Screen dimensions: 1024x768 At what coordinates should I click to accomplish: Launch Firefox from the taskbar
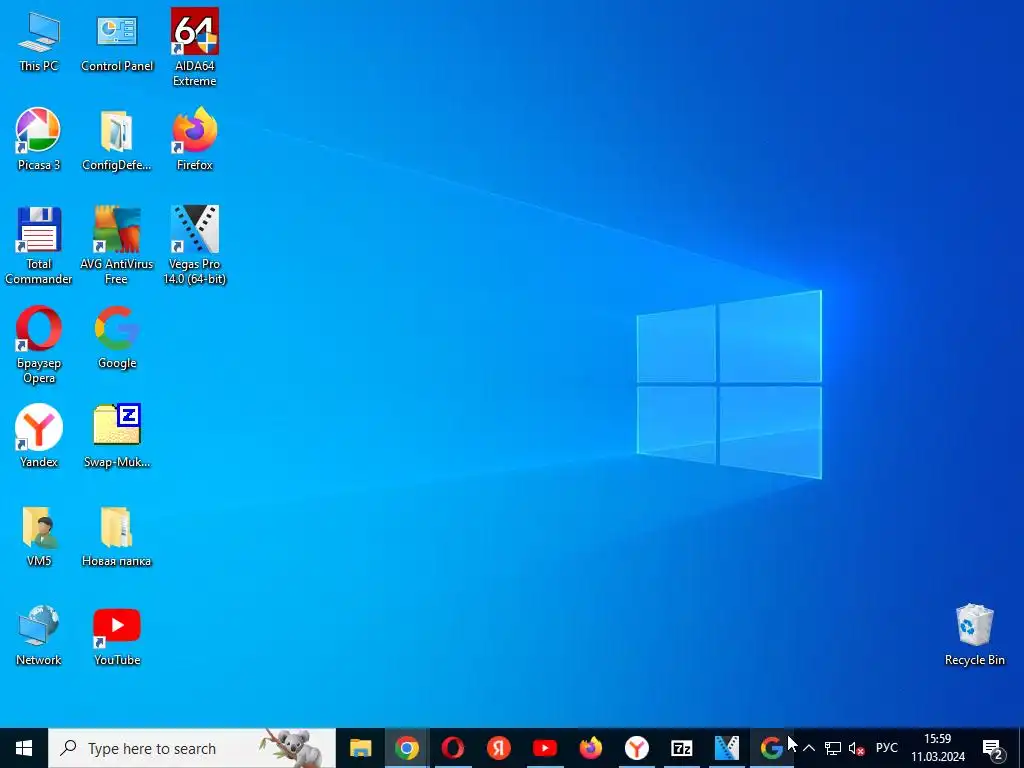590,748
